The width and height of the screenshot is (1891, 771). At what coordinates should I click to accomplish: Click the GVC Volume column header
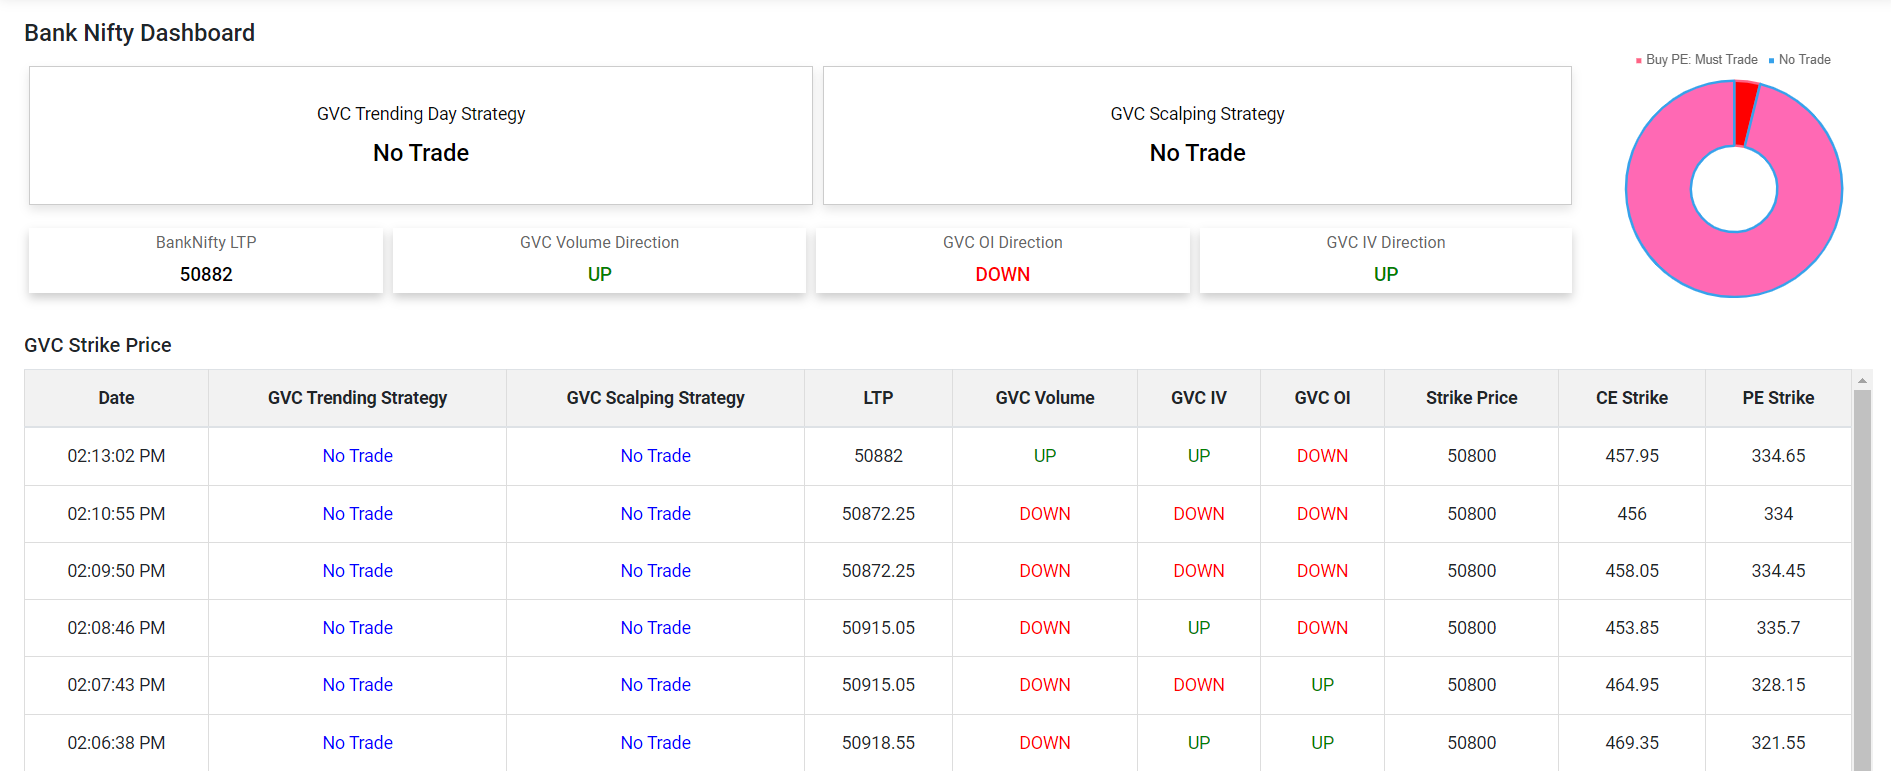click(1045, 398)
